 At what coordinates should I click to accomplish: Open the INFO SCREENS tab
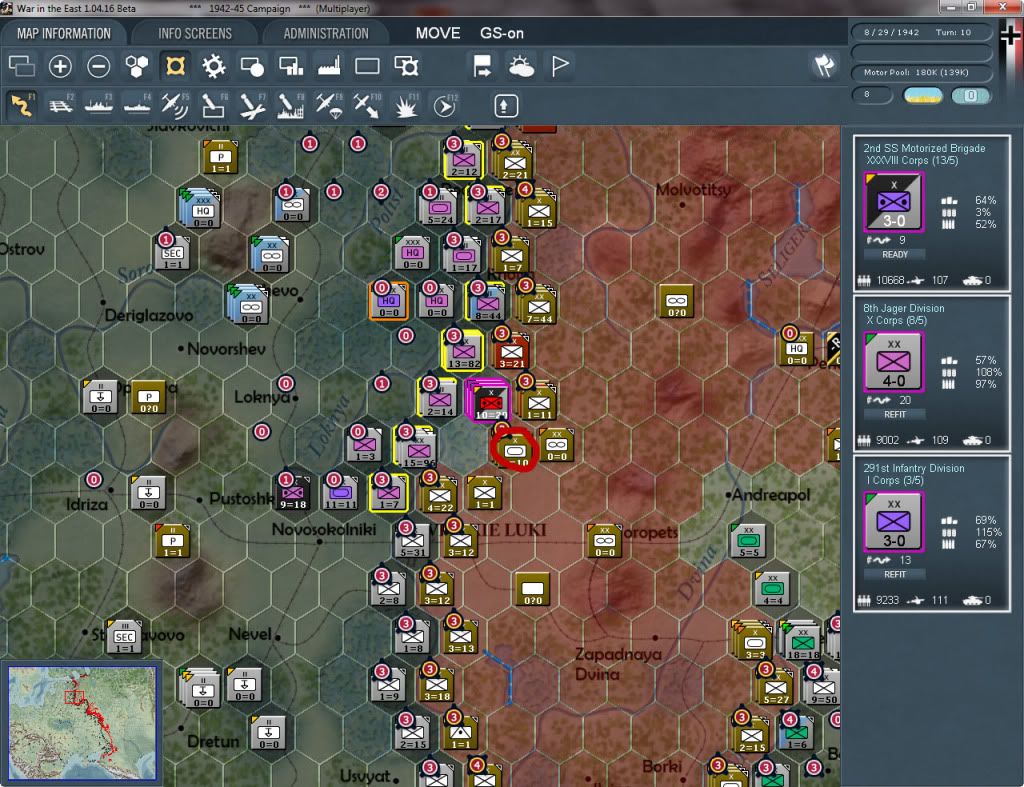coord(195,33)
